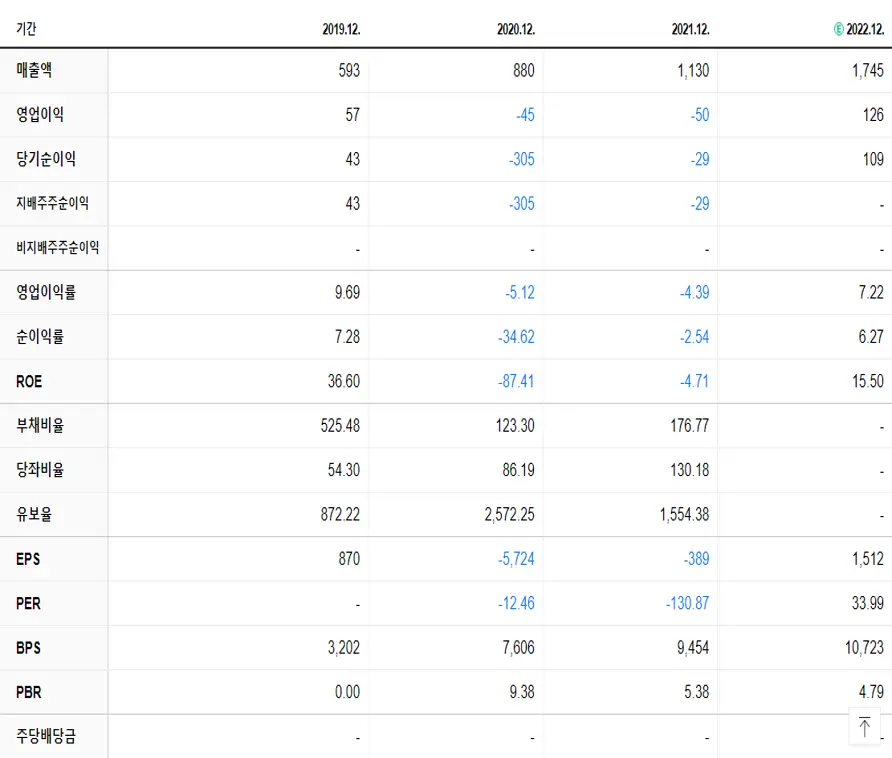Click the PBR row label
Viewport: 892px width, 758px height.
[29, 692]
